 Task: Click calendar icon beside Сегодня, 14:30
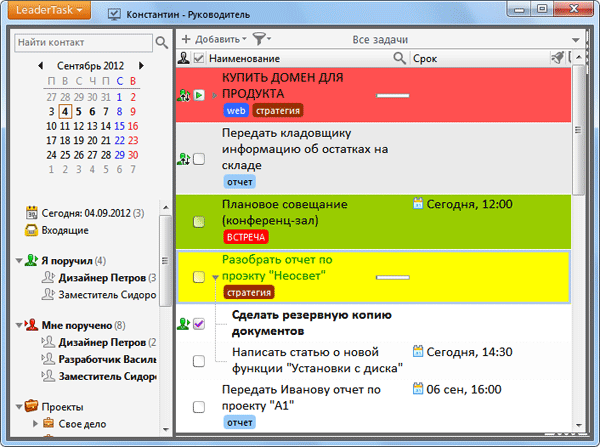pos(418,351)
